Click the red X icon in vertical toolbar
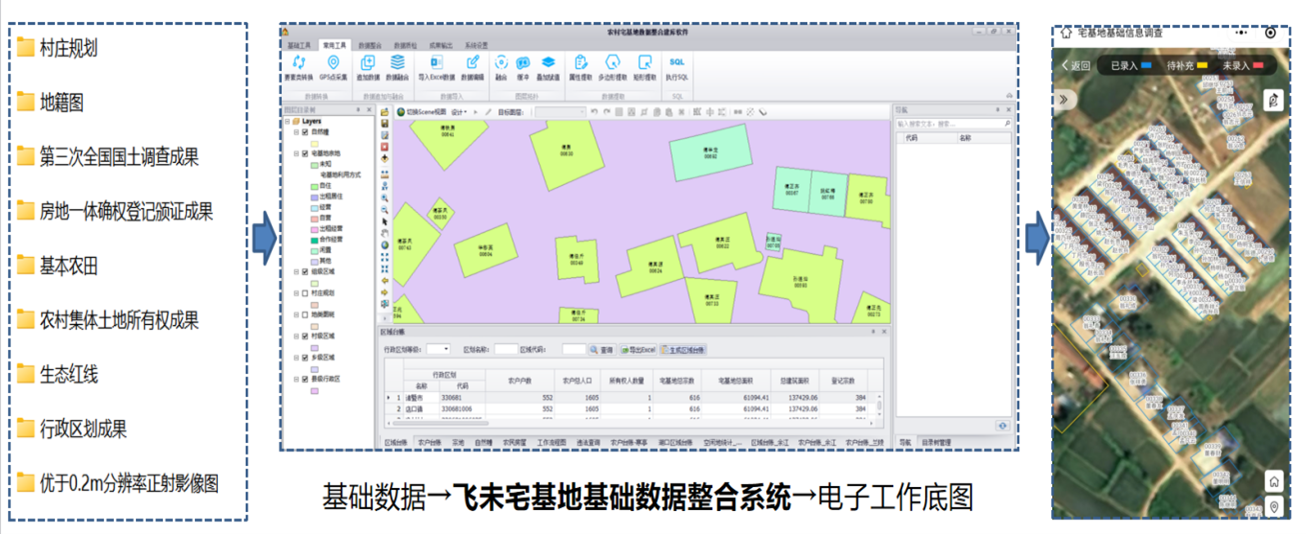Screen dimensions: 1306x534 point(385,147)
